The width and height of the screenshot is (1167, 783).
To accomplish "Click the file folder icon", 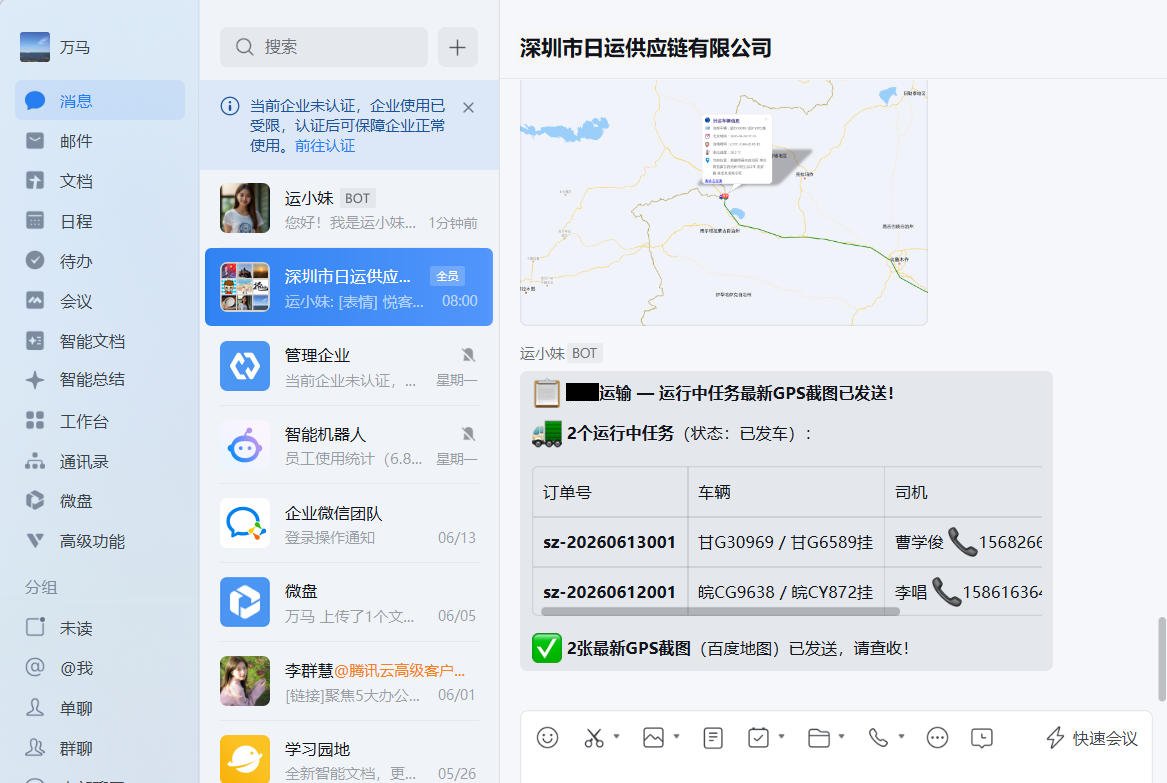I will tap(819, 738).
